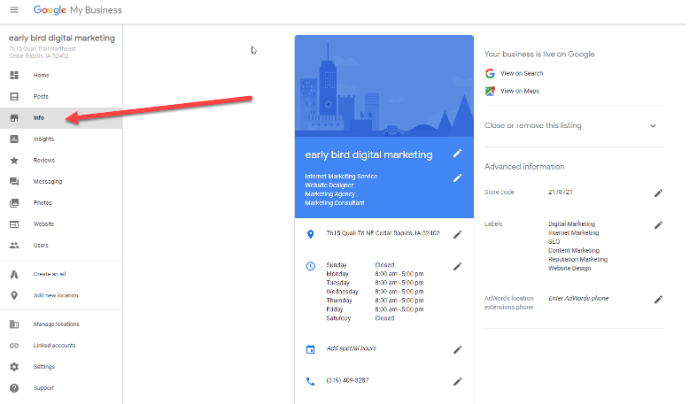Click Add new location link

point(55,295)
